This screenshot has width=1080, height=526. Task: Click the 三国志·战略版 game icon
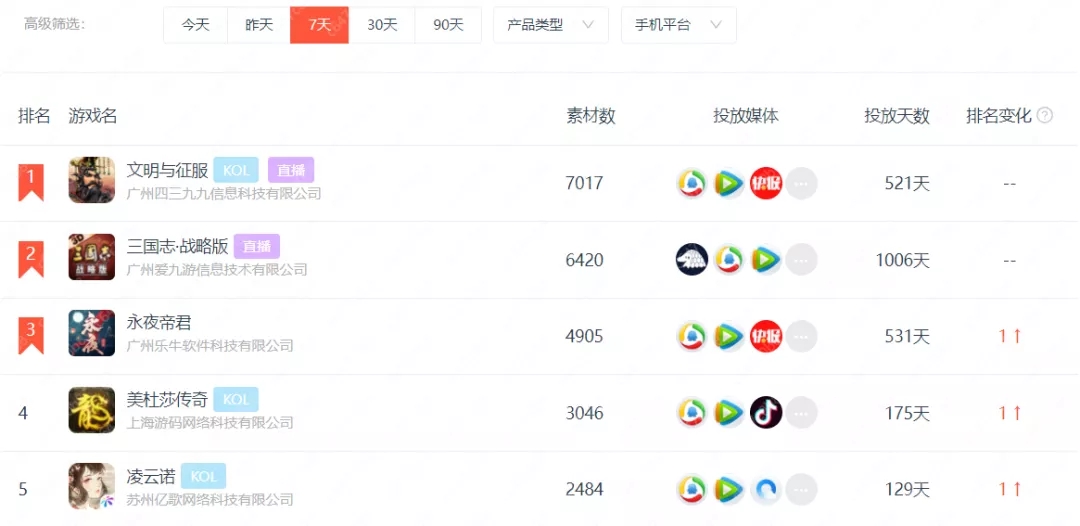(92, 257)
